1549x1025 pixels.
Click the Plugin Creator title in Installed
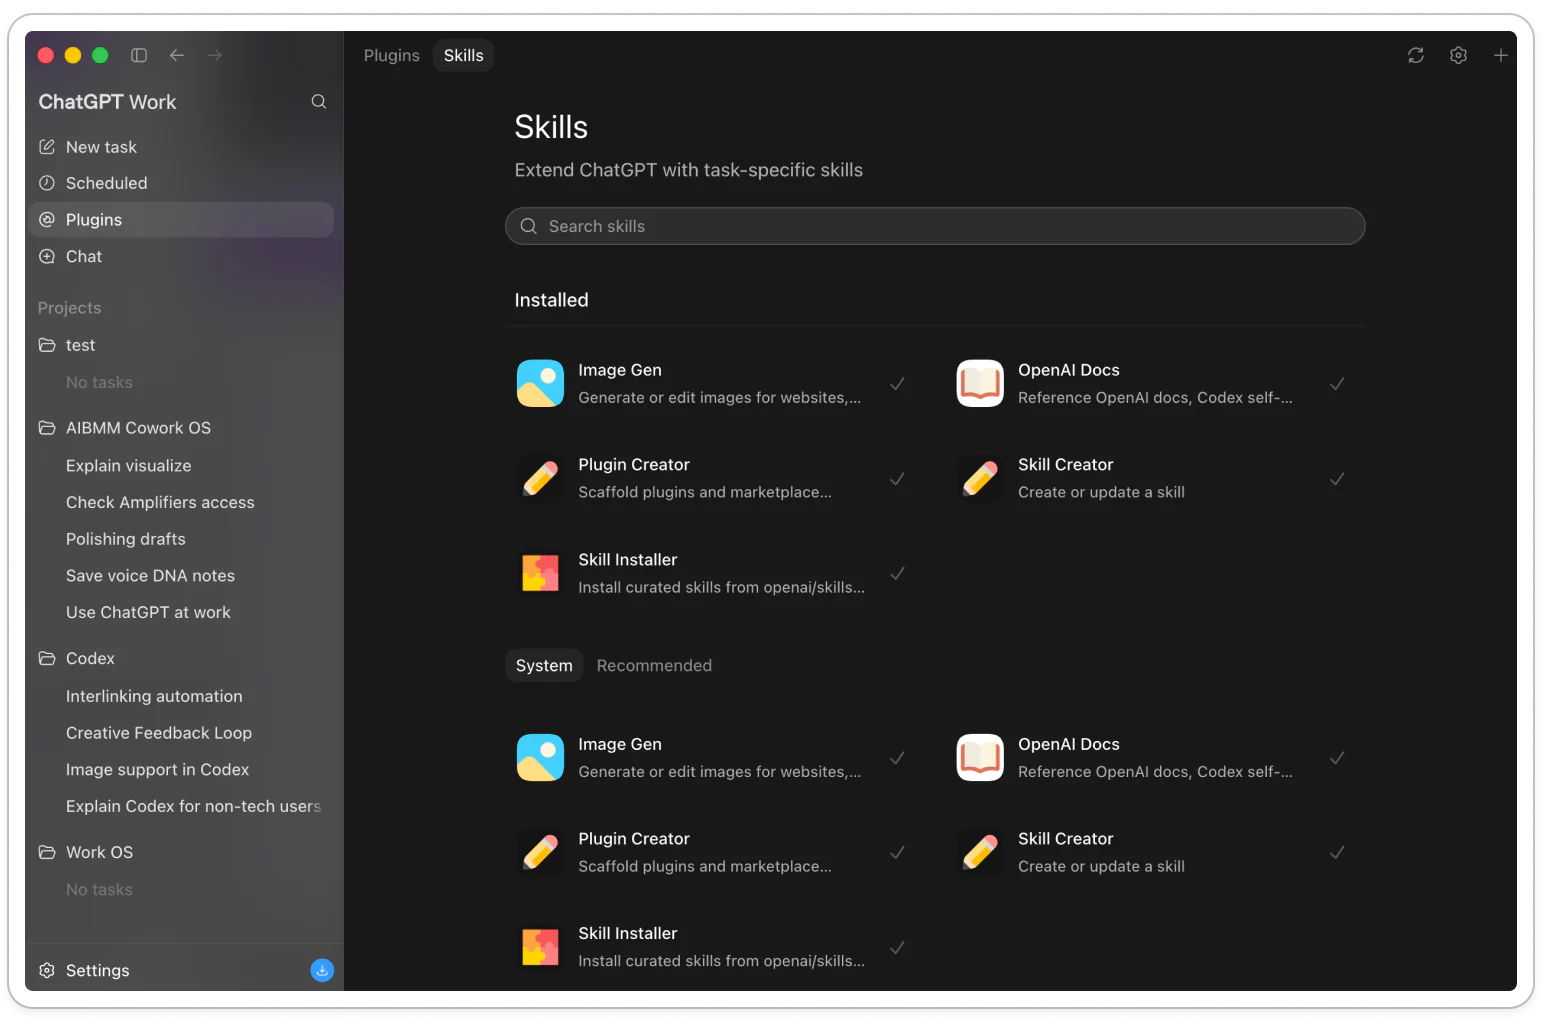click(634, 465)
